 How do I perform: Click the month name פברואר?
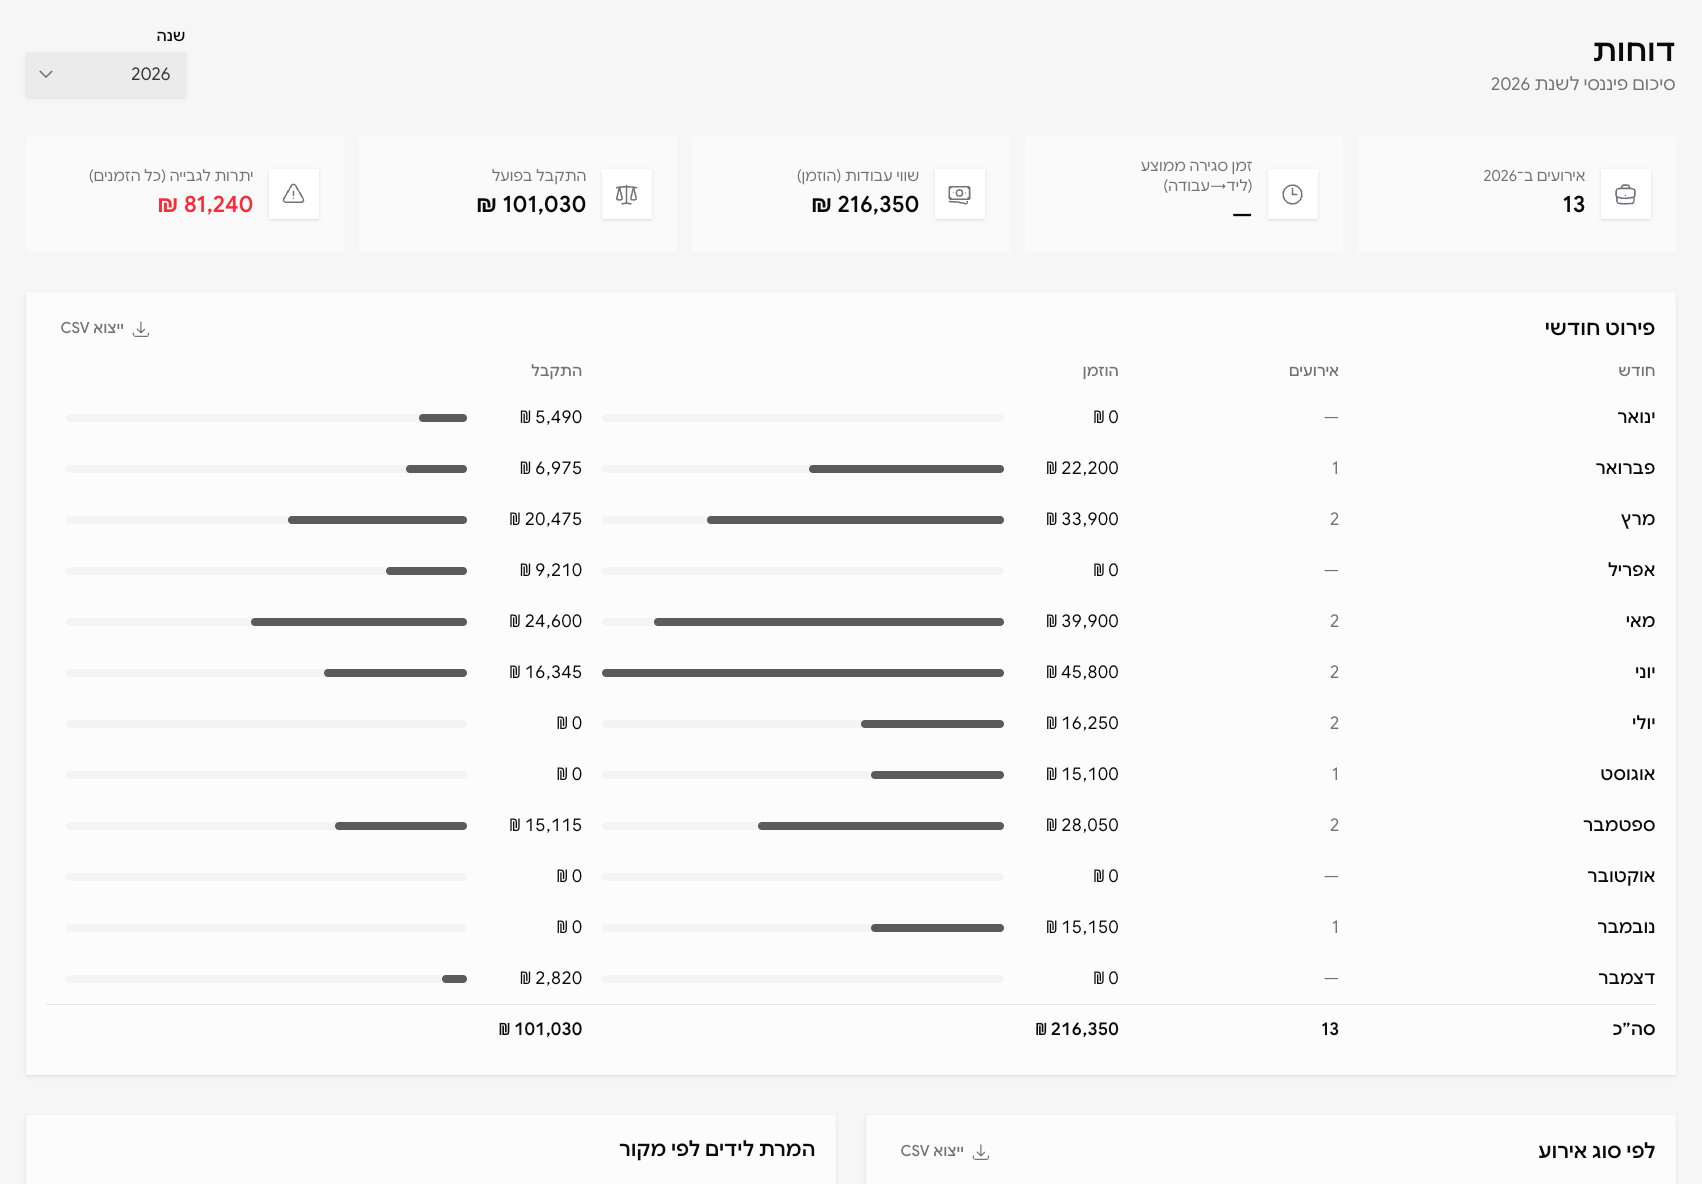point(1625,468)
